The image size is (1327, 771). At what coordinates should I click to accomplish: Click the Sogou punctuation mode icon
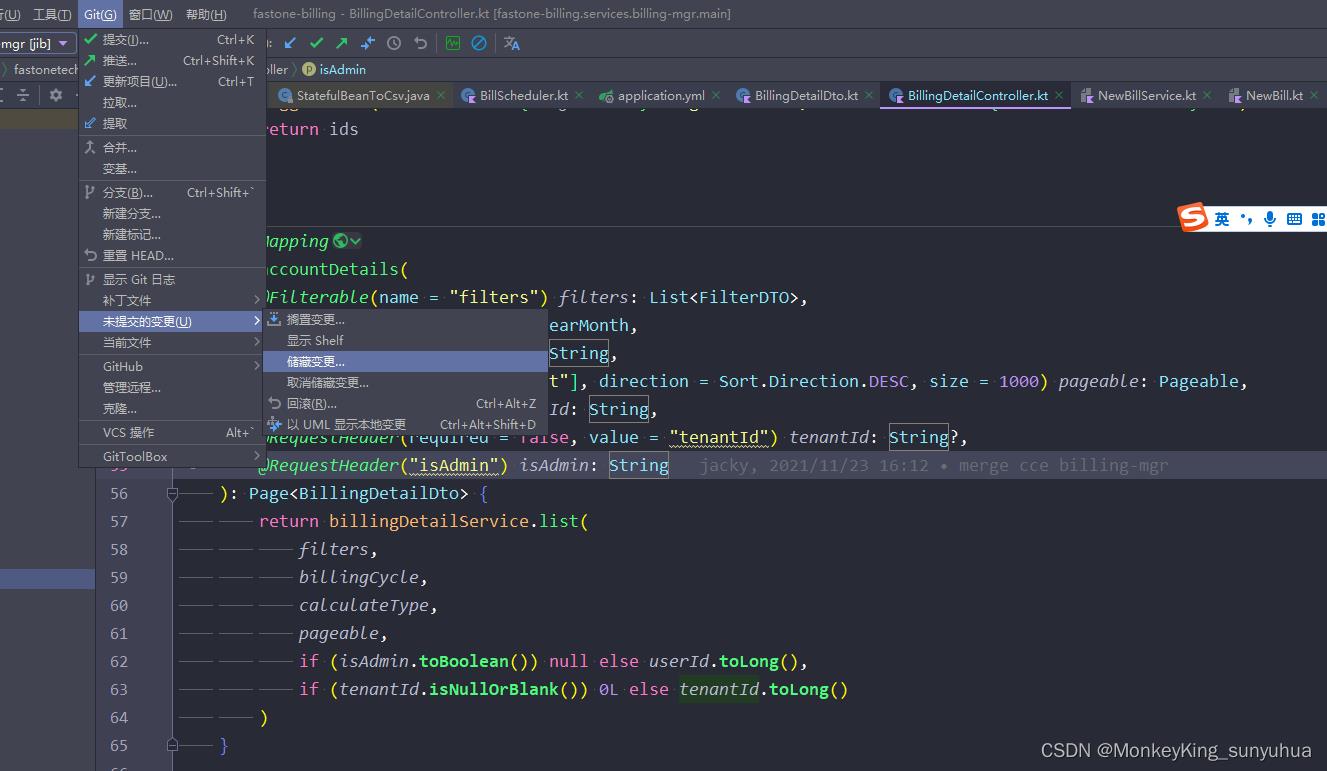pyautogui.click(x=1246, y=219)
